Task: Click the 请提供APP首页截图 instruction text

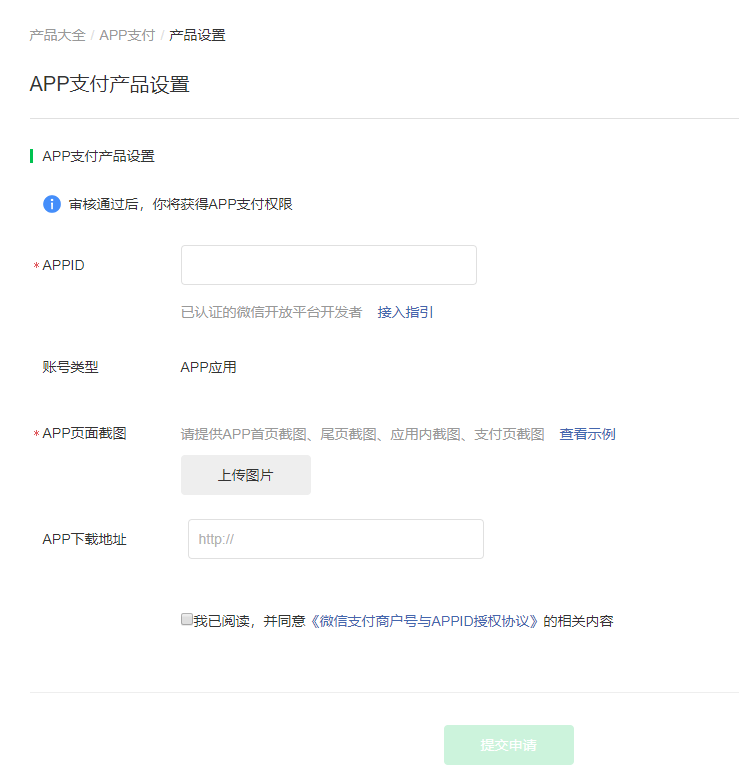Action: (363, 434)
